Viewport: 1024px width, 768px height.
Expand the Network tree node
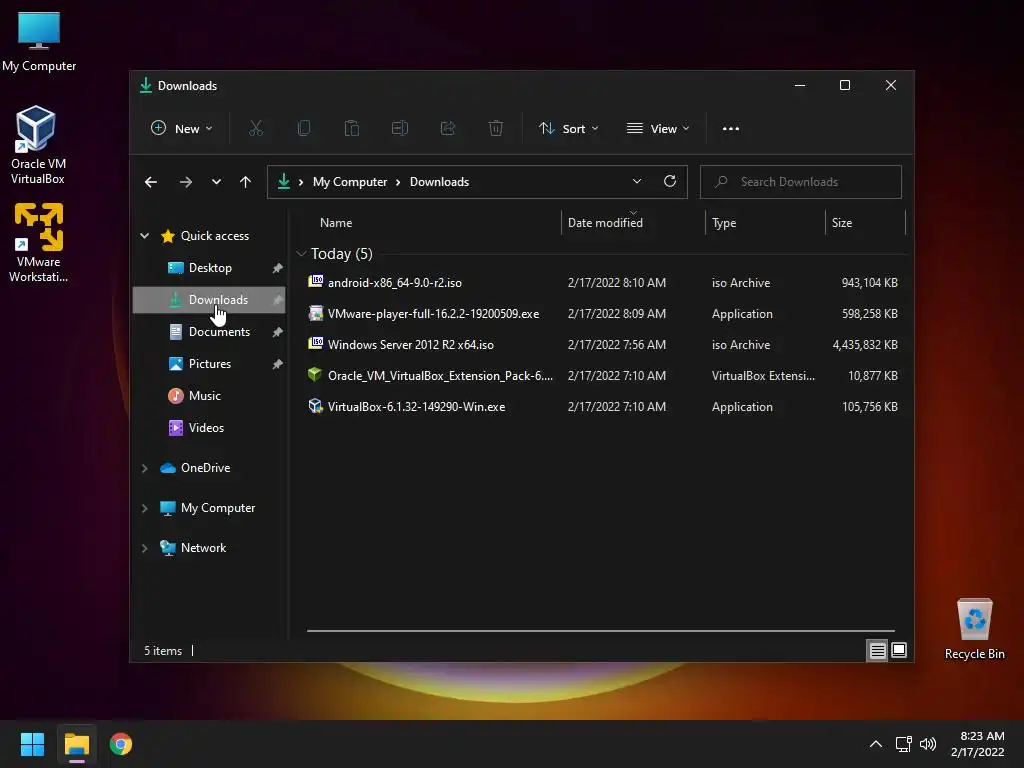click(x=145, y=548)
